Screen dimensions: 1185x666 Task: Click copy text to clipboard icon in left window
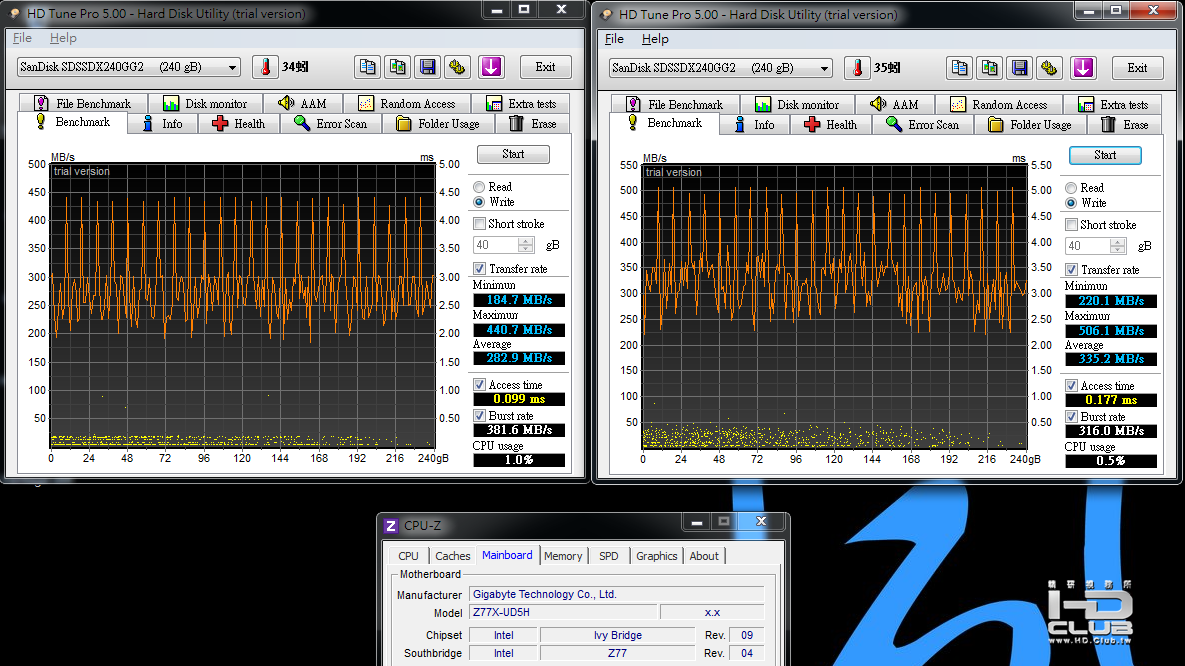point(367,67)
